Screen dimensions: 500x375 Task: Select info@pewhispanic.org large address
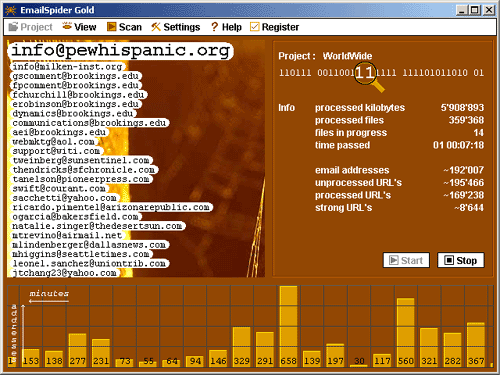[120, 51]
